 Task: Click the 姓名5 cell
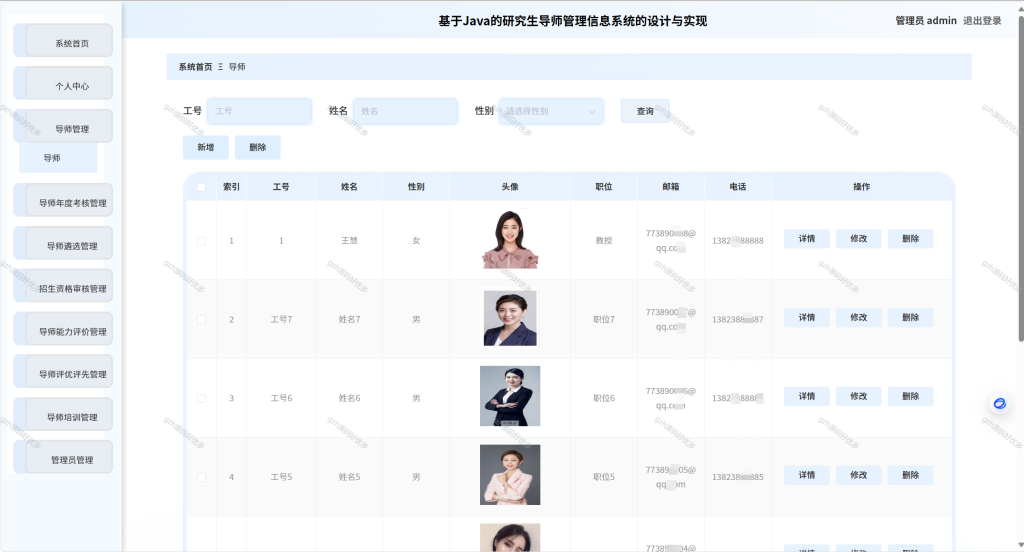[349, 478]
